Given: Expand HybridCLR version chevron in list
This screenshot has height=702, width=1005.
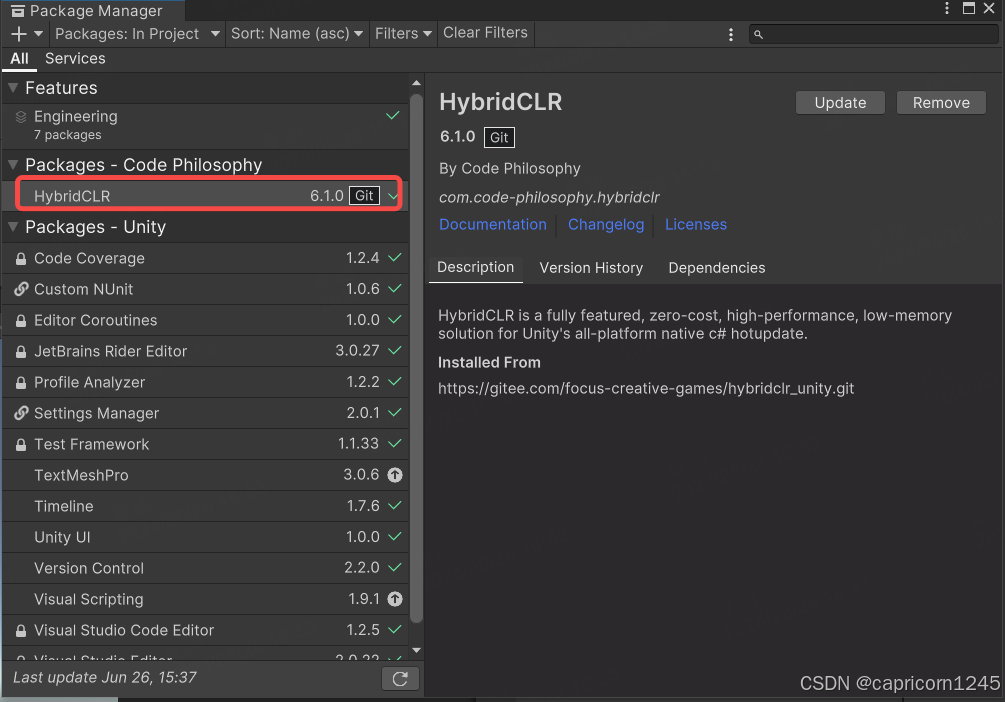Looking at the screenshot, I should [393, 195].
